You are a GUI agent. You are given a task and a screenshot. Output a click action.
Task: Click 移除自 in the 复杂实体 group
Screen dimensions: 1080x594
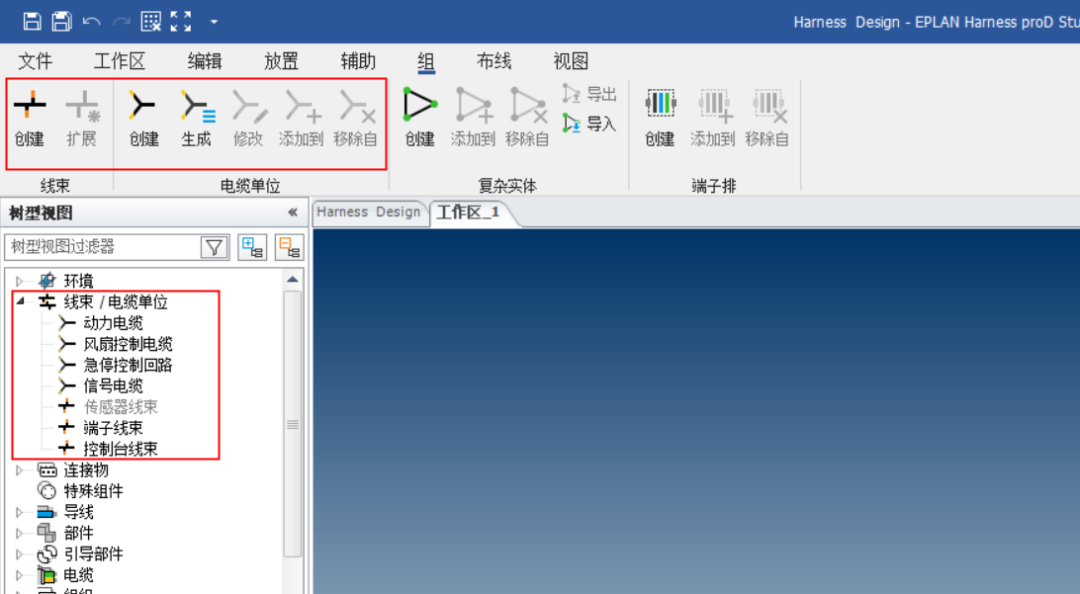pyautogui.click(x=527, y=119)
